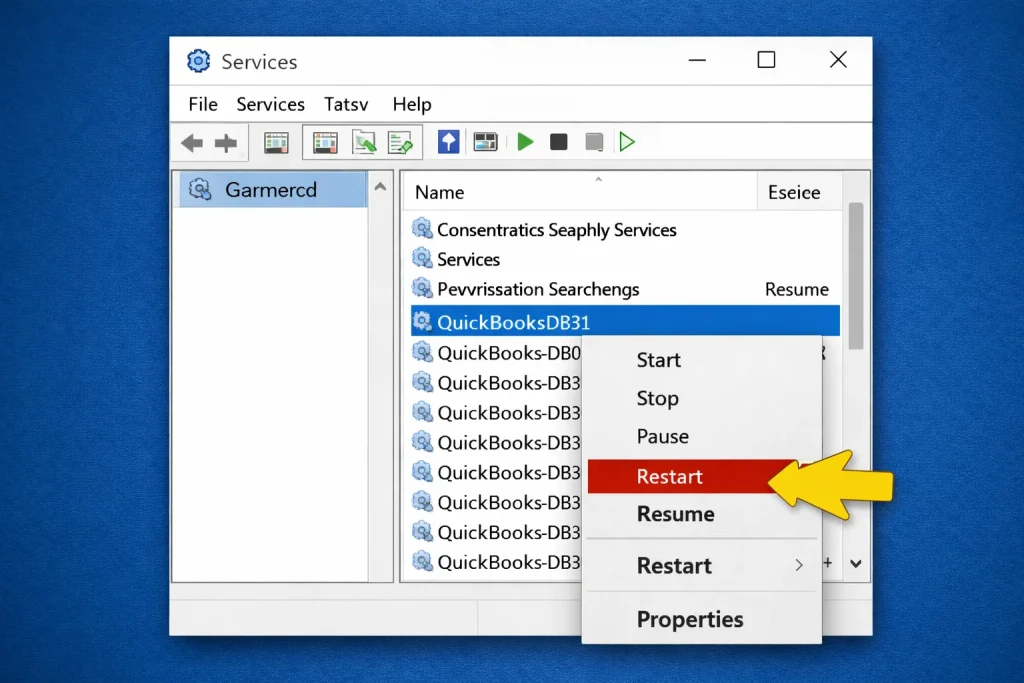Click the properties sheet toolbar icon

tap(325, 142)
